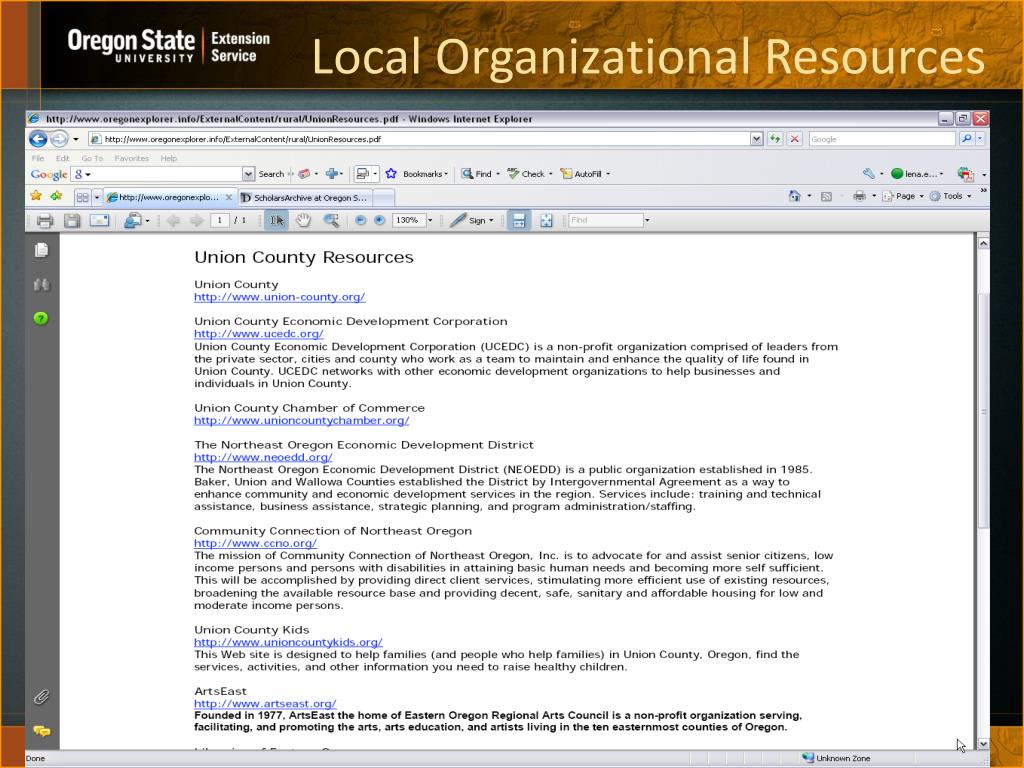Expand the address bar URL history dropdown

[756, 139]
